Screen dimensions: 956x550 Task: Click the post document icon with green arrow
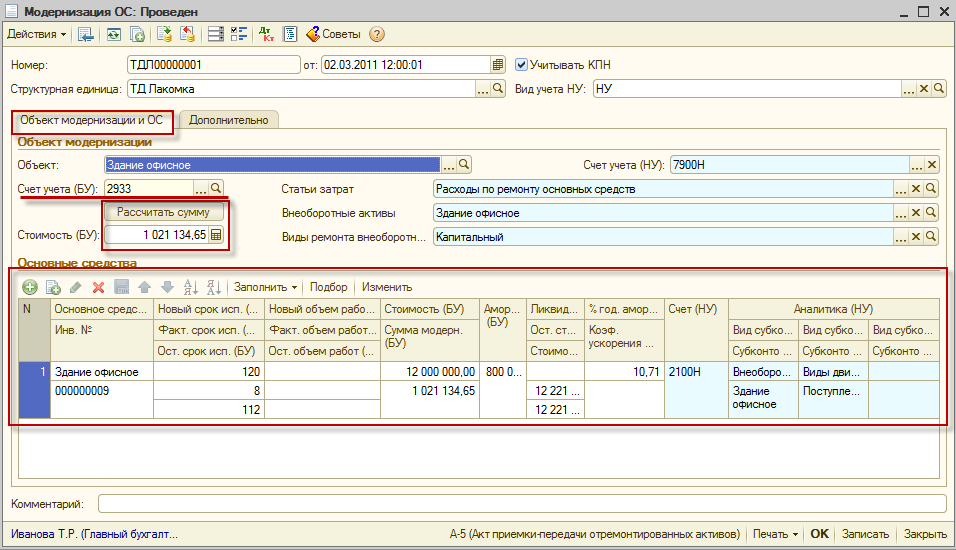pyautogui.click(x=164, y=35)
